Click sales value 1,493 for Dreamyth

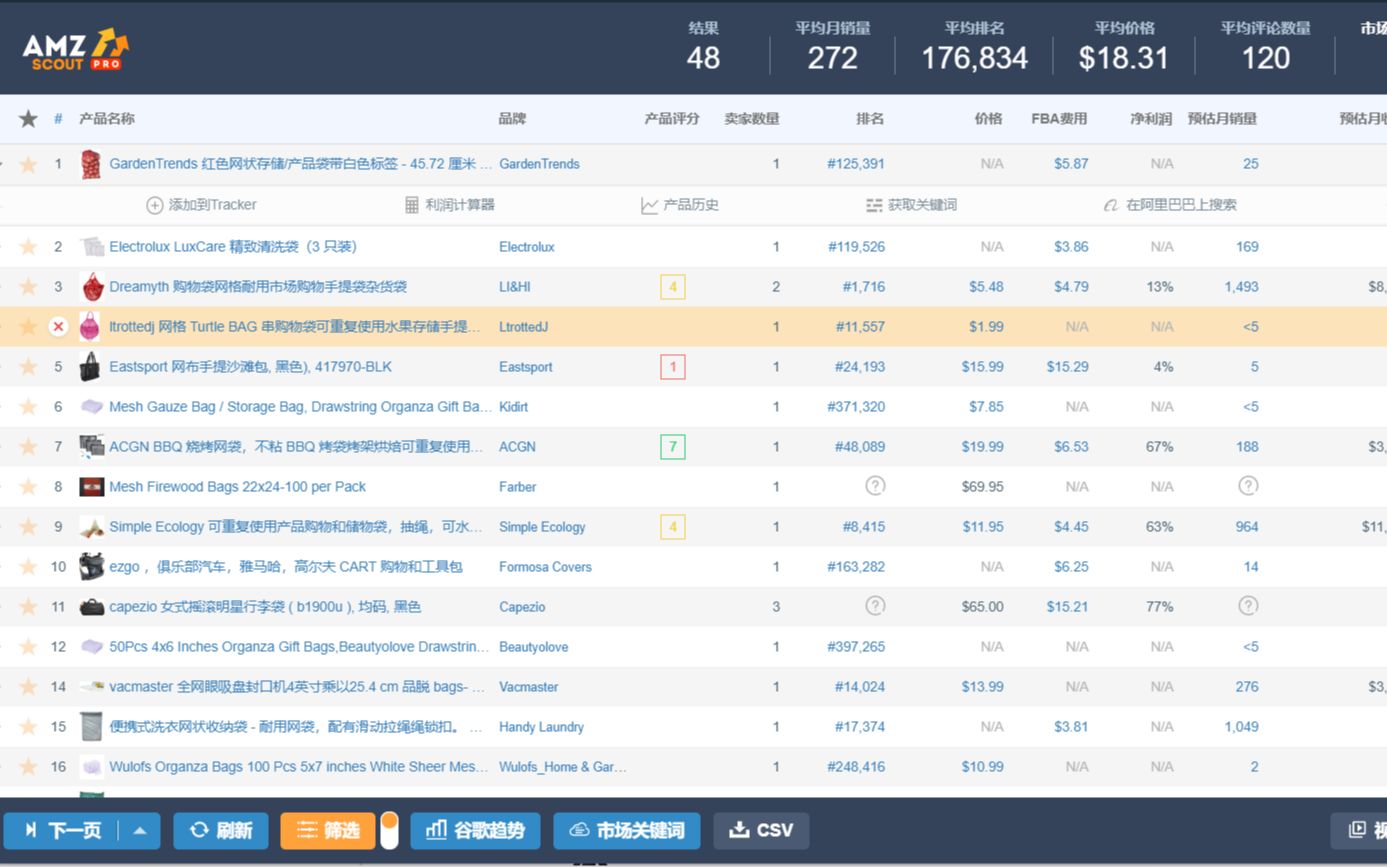point(1241,287)
